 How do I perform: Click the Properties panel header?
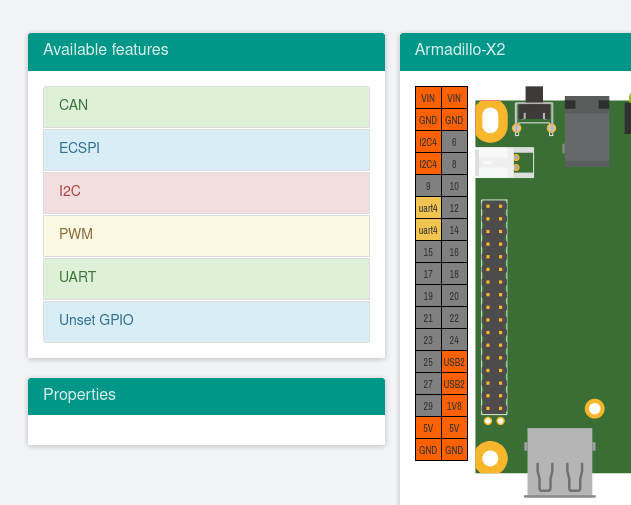(206, 396)
